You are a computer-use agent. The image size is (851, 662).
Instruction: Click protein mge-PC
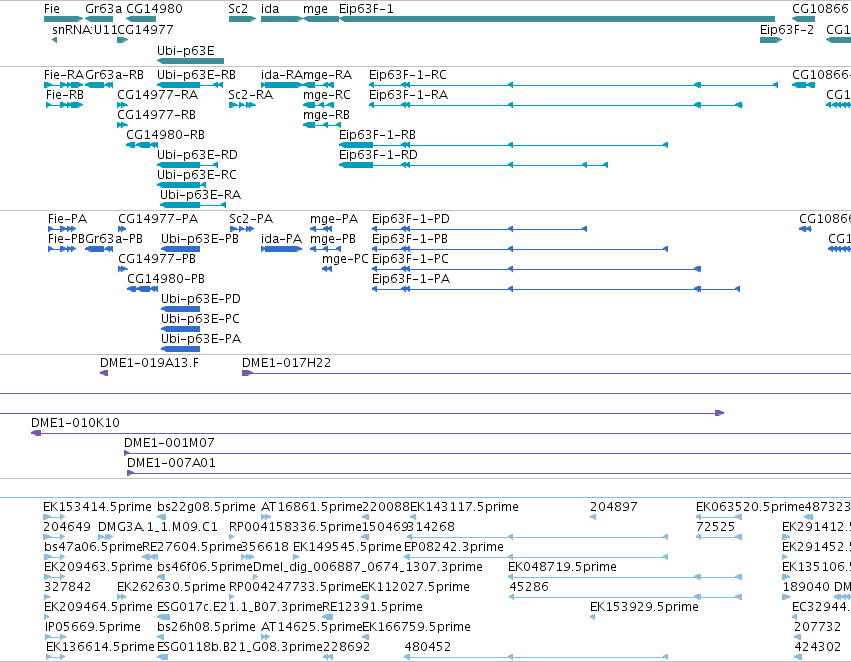(327, 269)
